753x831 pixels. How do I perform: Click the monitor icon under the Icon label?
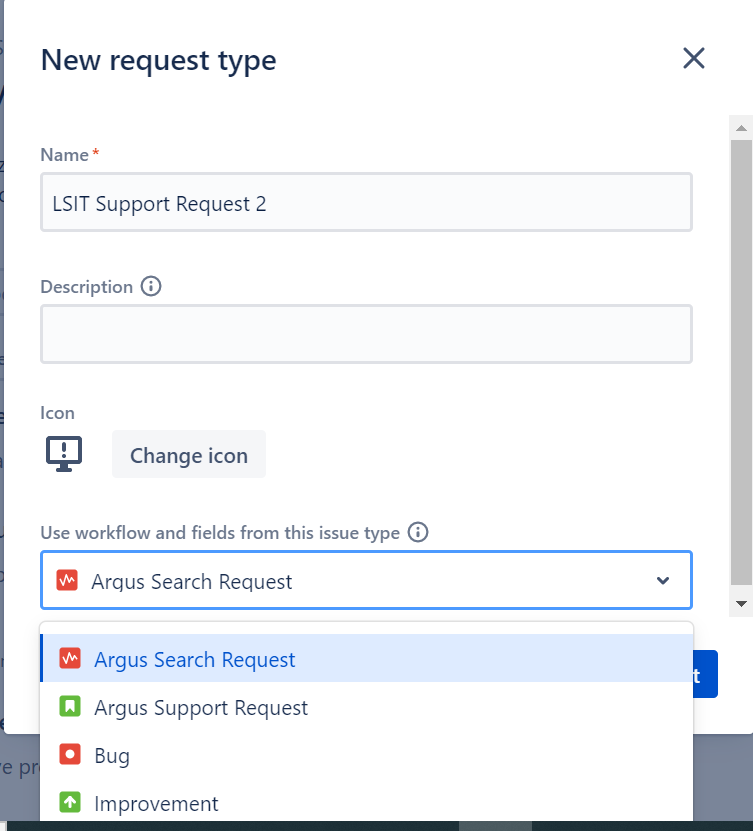pos(64,452)
